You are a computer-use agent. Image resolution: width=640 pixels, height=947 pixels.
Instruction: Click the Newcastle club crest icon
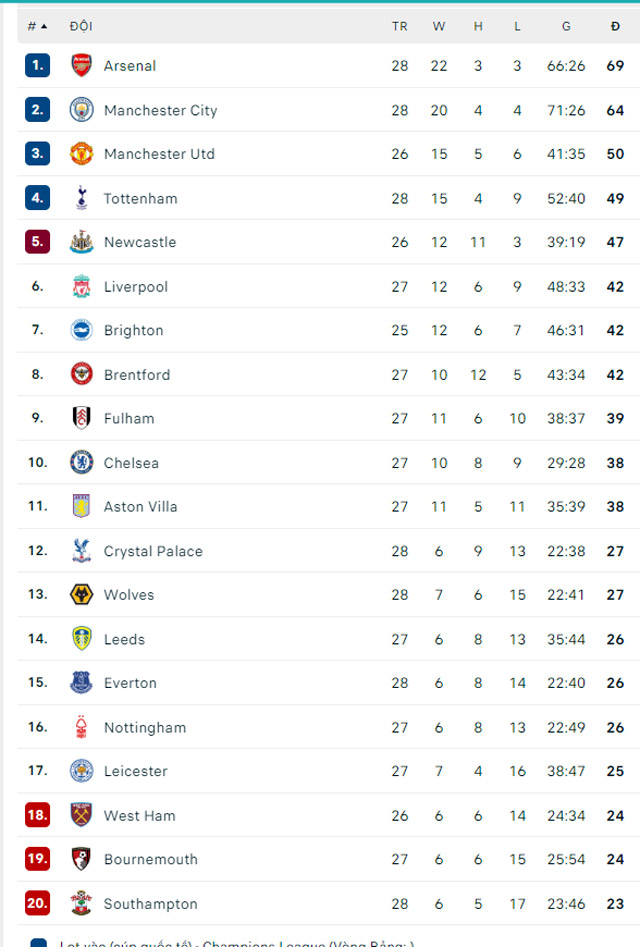tap(81, 242)
